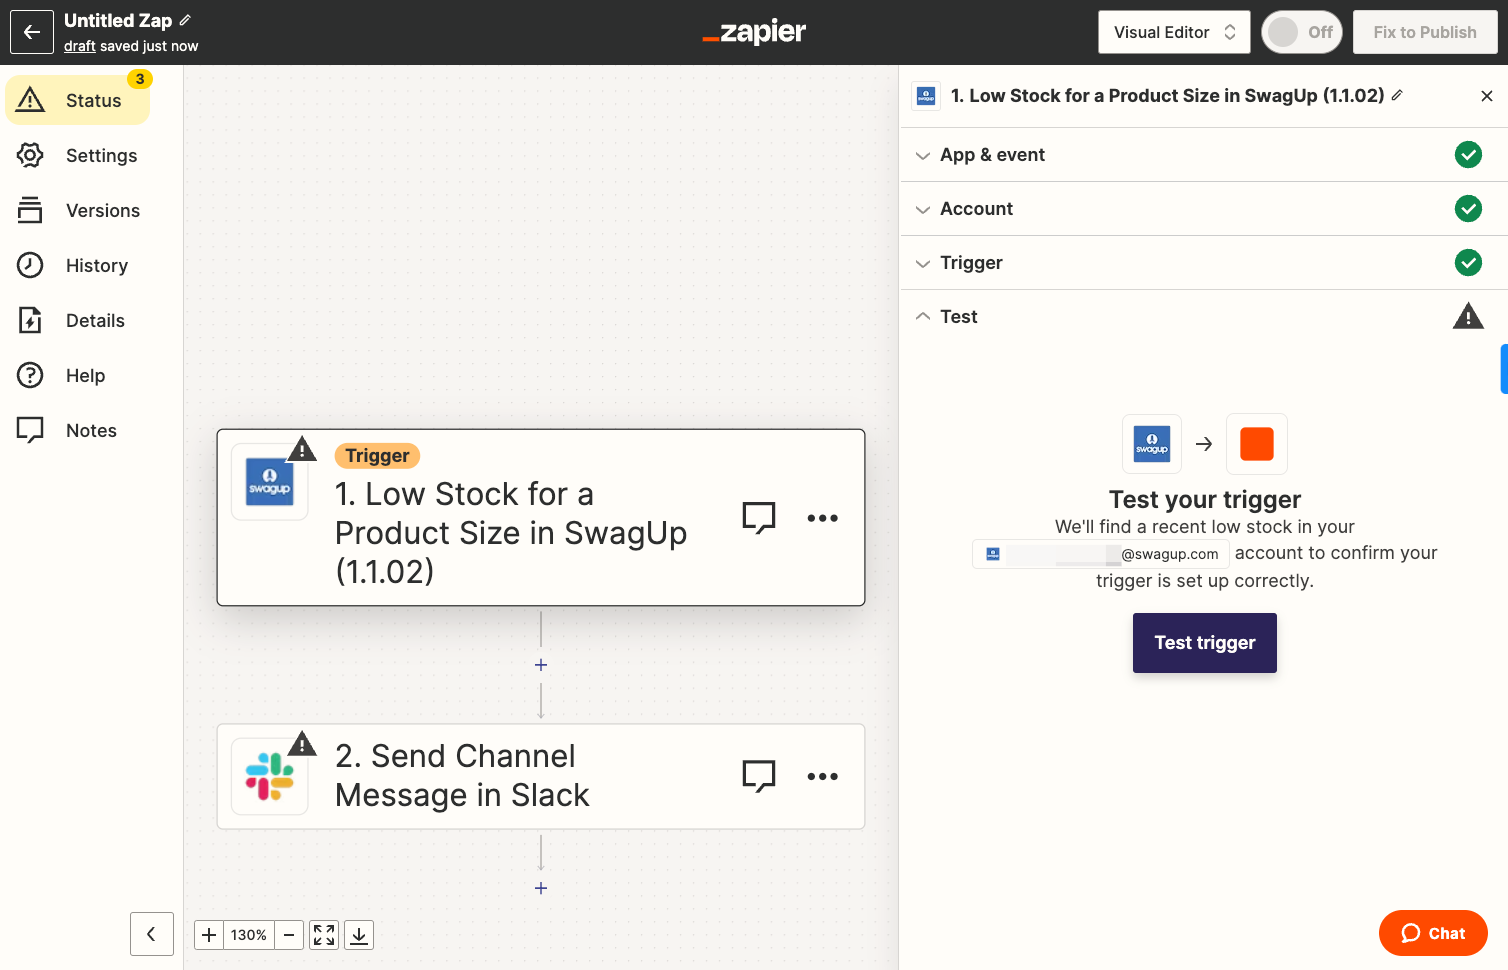Screen dimensions: 1508x970
Task: Open the Visual Editor dropdown
Action: pyautogui.click(x=1174, y=32)
